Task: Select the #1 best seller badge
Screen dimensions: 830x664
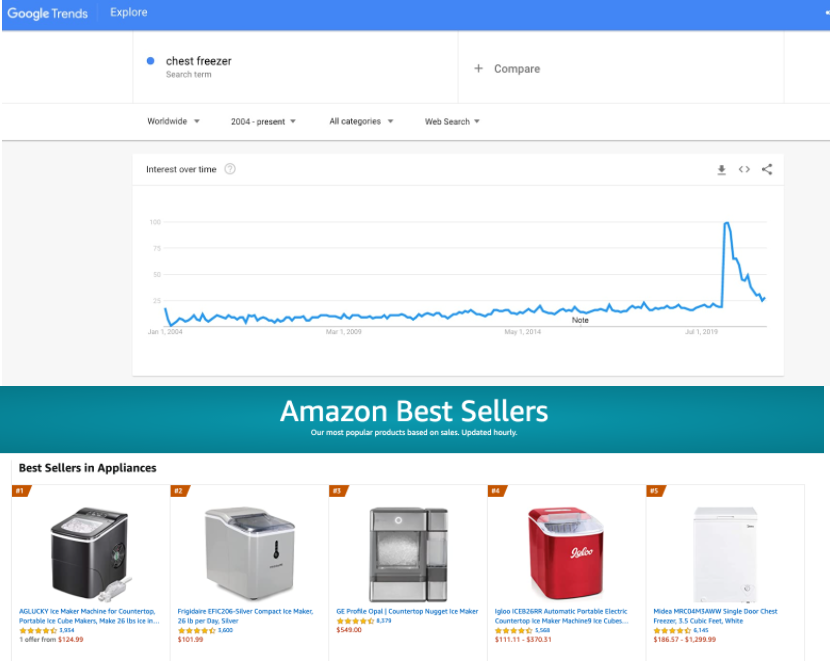Action: (x=21, y=491)
